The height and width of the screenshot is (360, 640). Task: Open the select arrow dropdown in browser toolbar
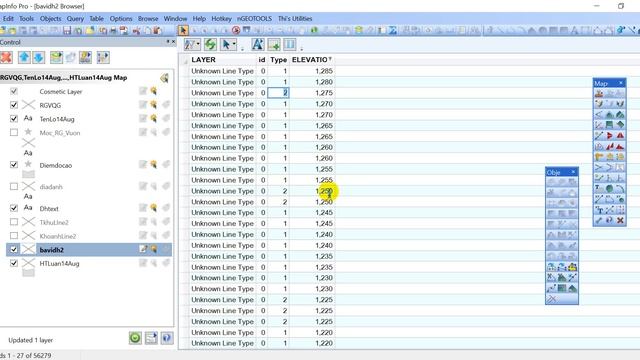pyautogui.click(x=235, y=44)
